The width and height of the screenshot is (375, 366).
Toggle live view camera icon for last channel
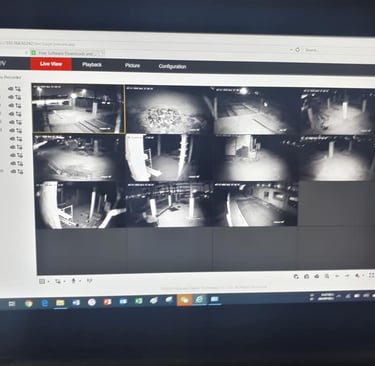pyautogui.click(x=13, y=171)
